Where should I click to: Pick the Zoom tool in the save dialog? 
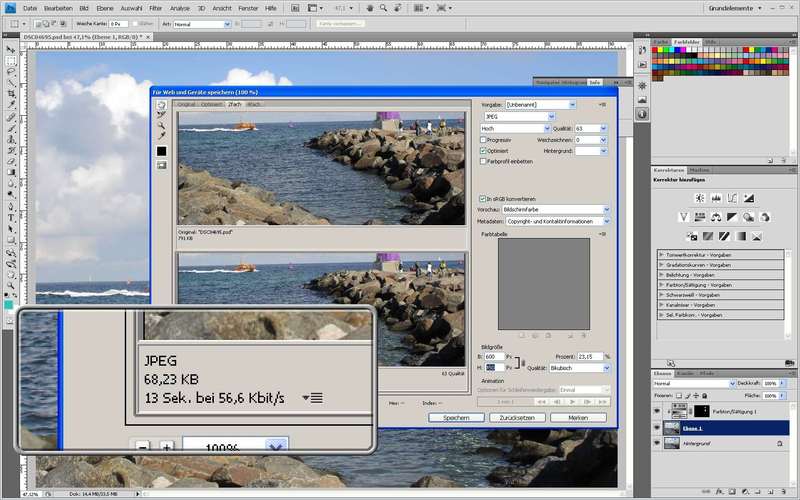161,126
